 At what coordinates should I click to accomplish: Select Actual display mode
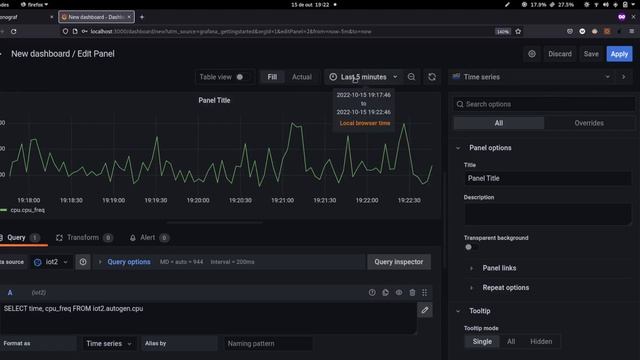tap(302, 77)
